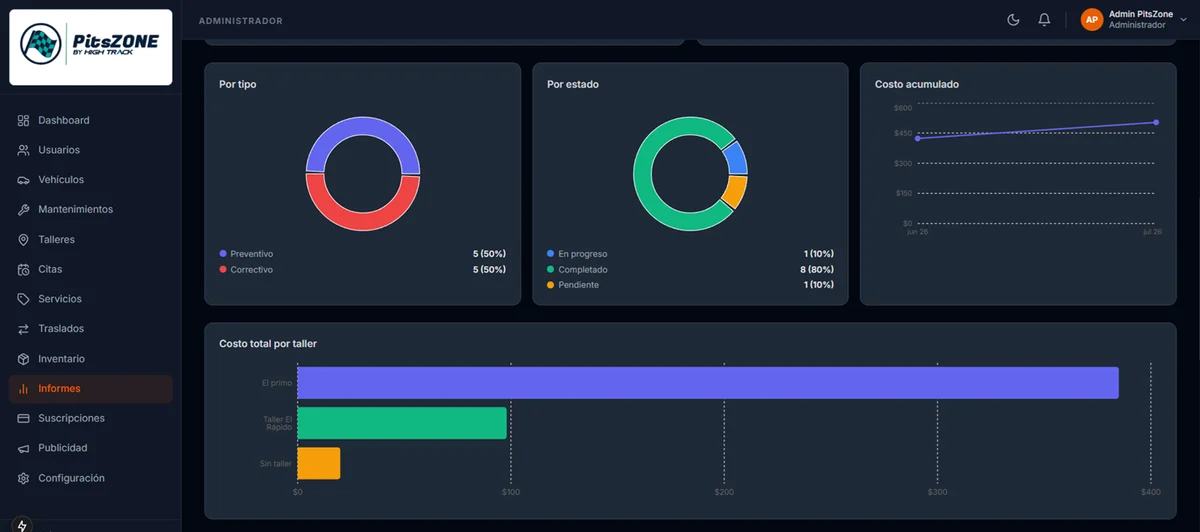Click the green Completado donut segment
Screen dimensions: 1200x532
(x=641, y=175)
